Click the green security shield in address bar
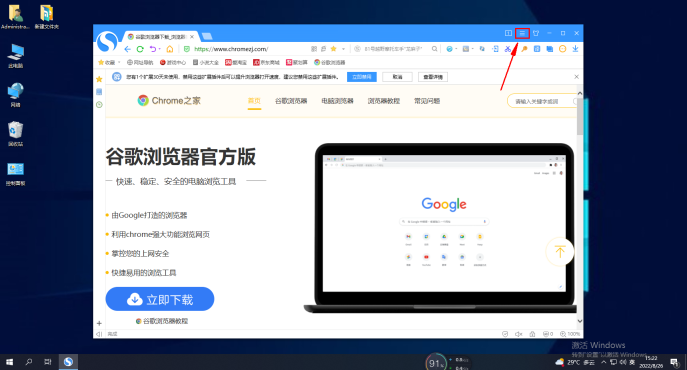Screen dimensions: 687x370 pyautogui.click(x=187, y=49)
